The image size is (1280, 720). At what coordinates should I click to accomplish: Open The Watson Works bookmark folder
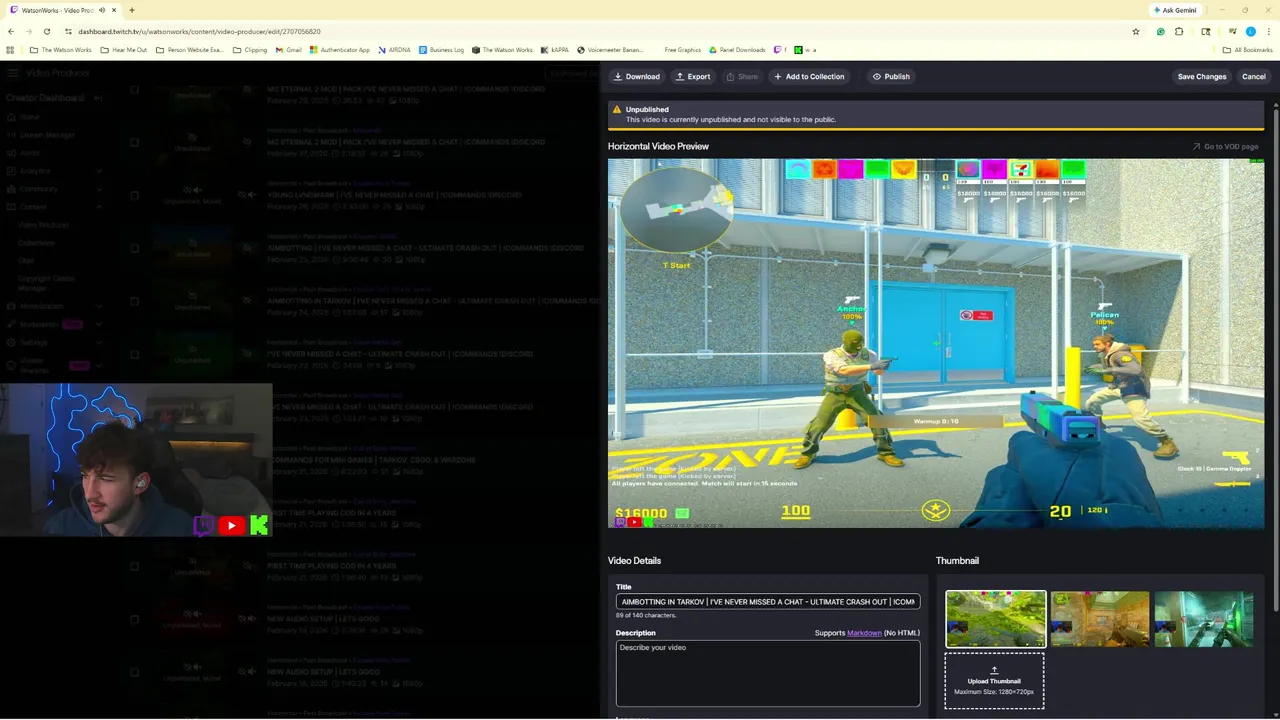pos(60,50)
